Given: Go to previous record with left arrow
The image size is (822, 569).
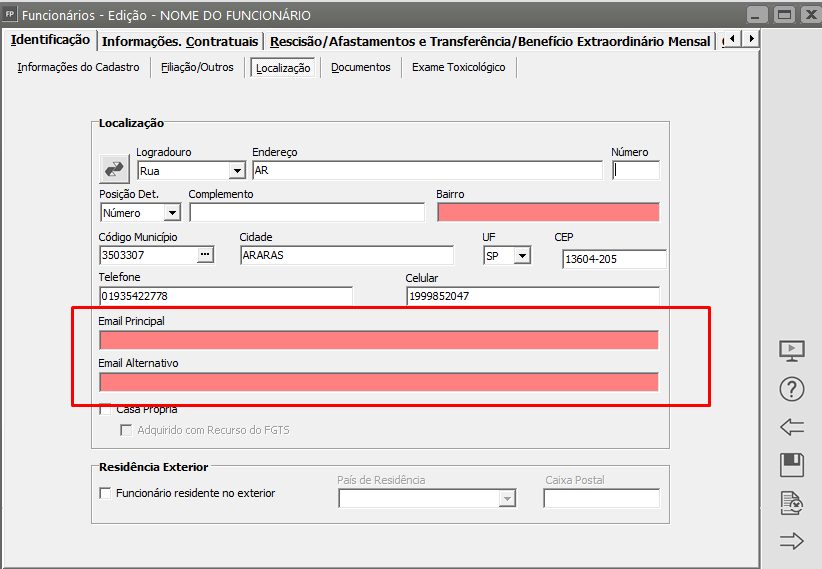Looking at the screenshot, I should 791,427.
